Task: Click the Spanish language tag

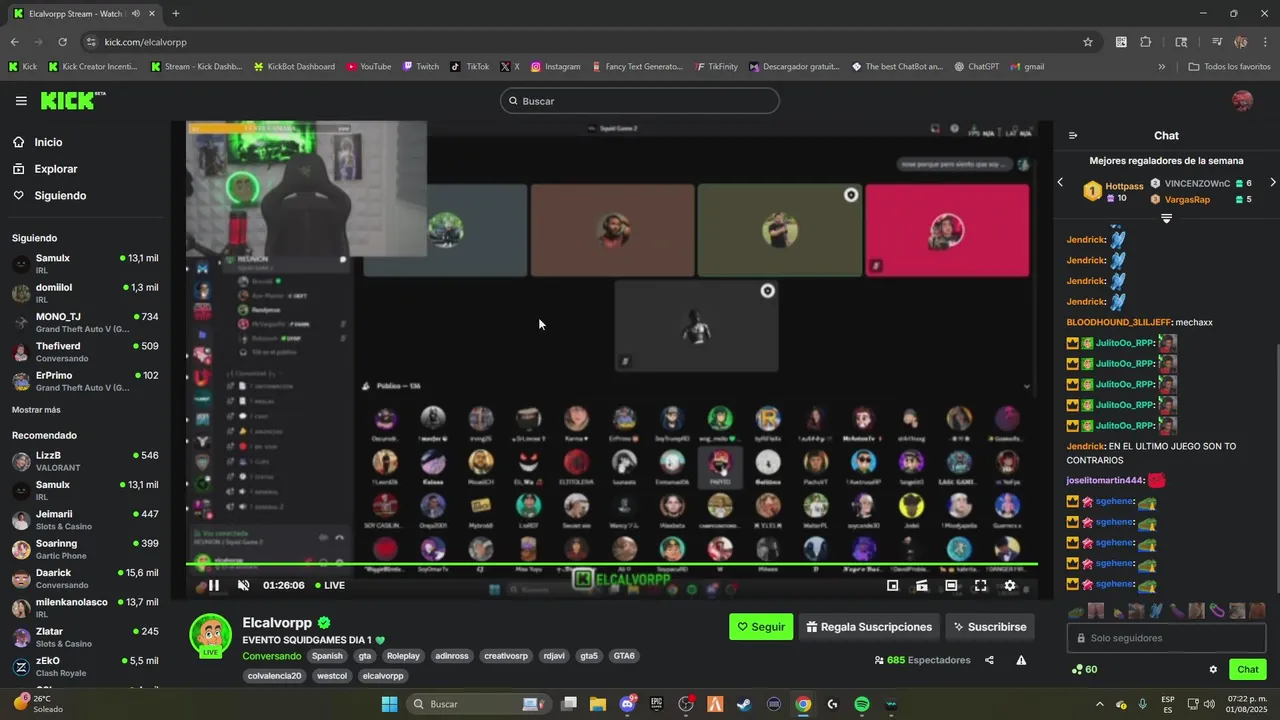Action: coord(327,656)
